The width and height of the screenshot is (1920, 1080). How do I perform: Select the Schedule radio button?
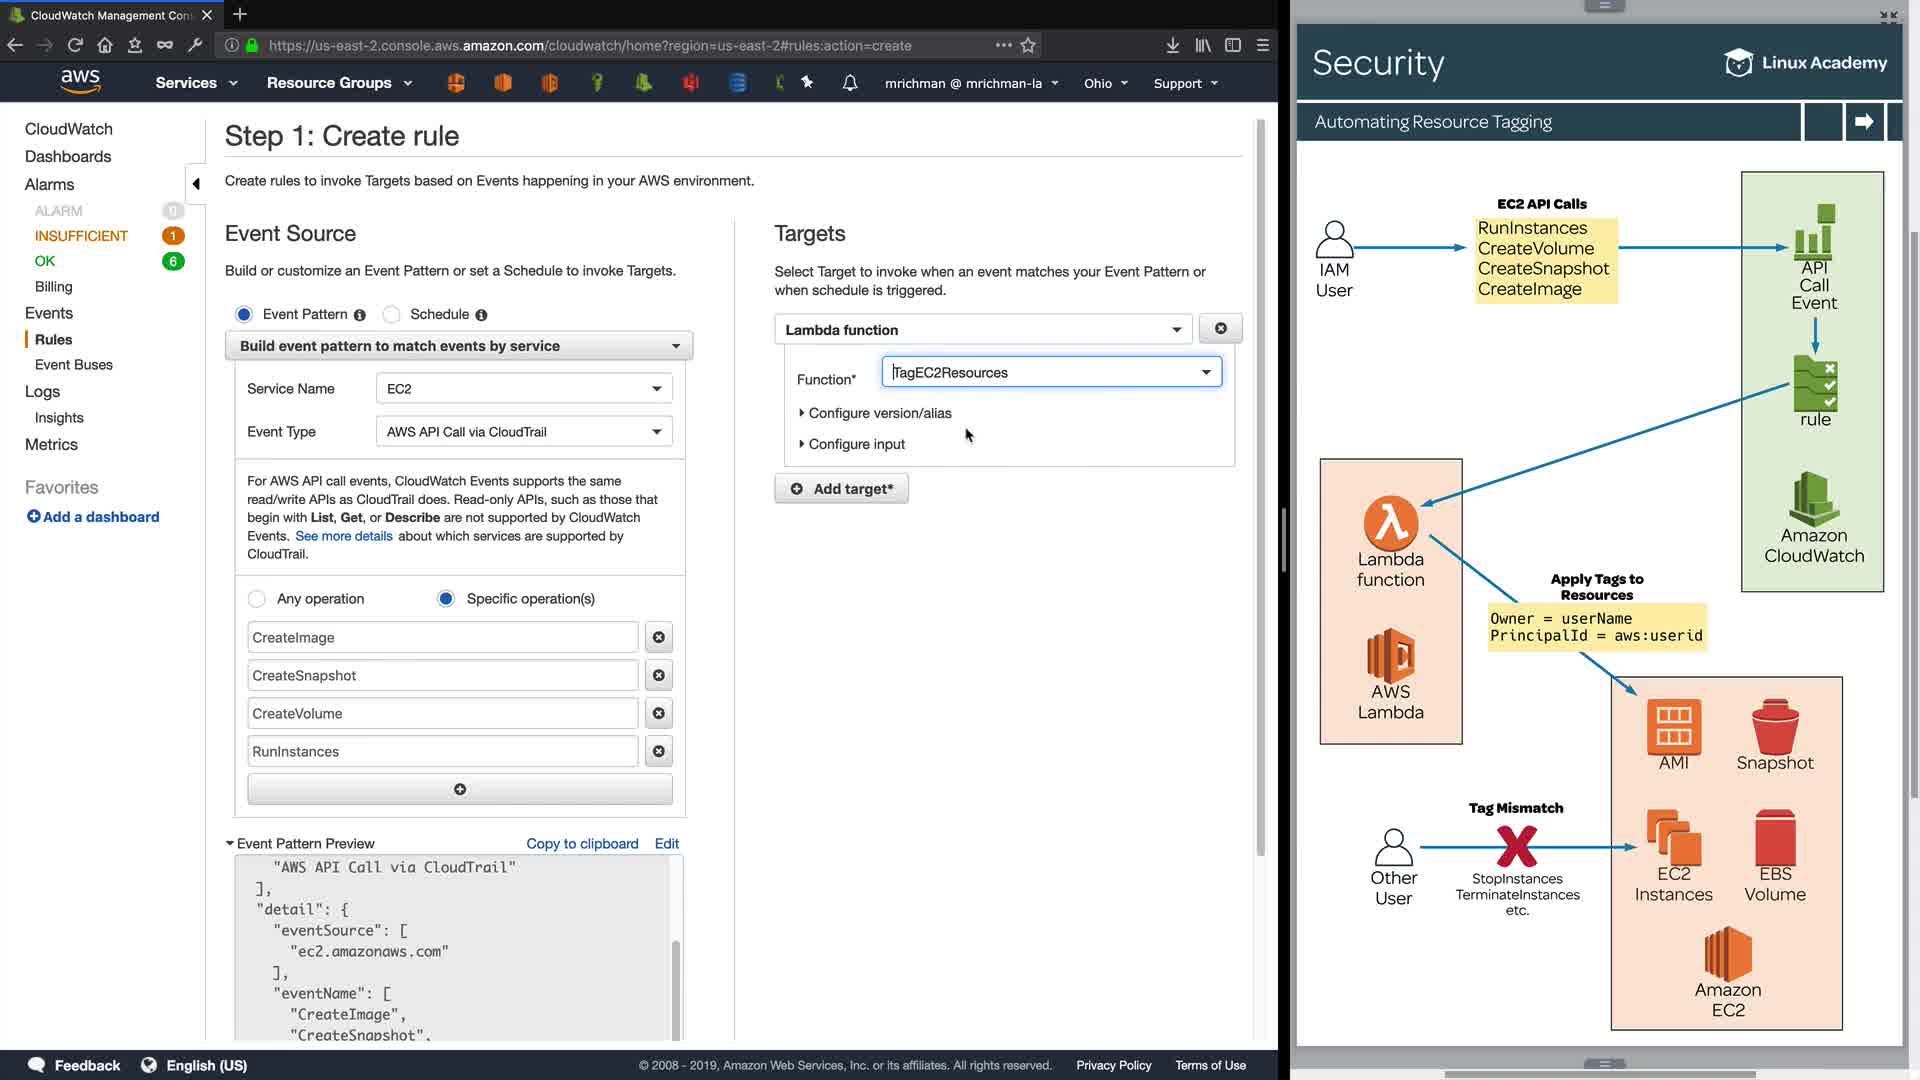392,315
